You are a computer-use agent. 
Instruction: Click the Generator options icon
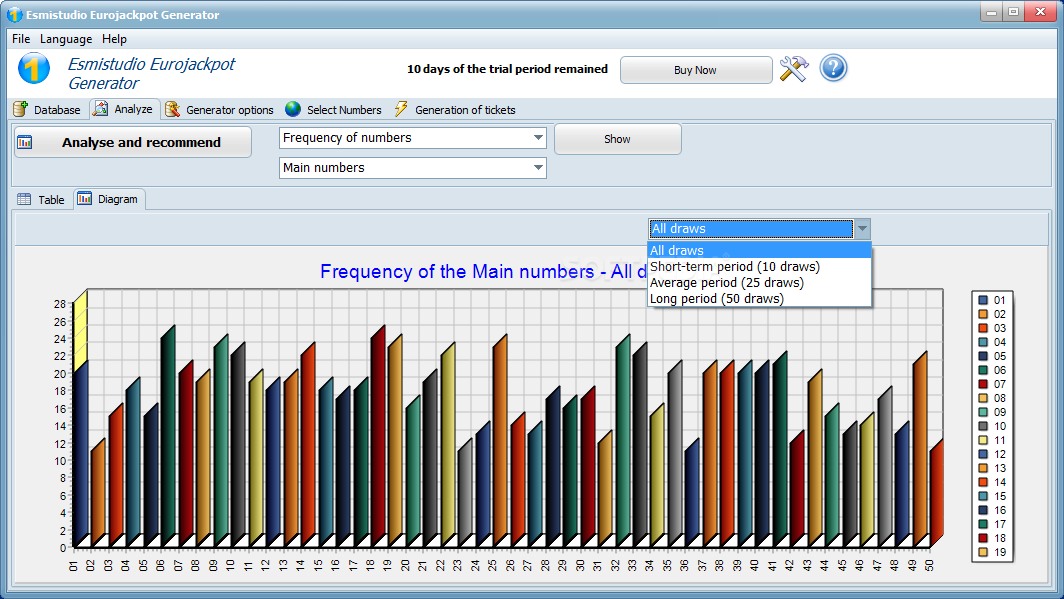pos(173,109)
